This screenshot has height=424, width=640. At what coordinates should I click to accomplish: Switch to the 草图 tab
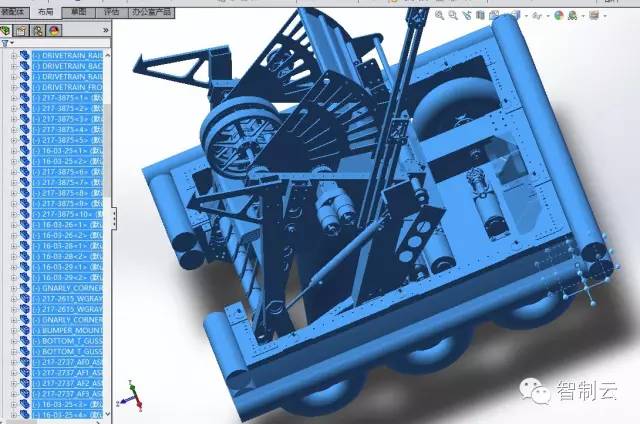pos(78,12)
